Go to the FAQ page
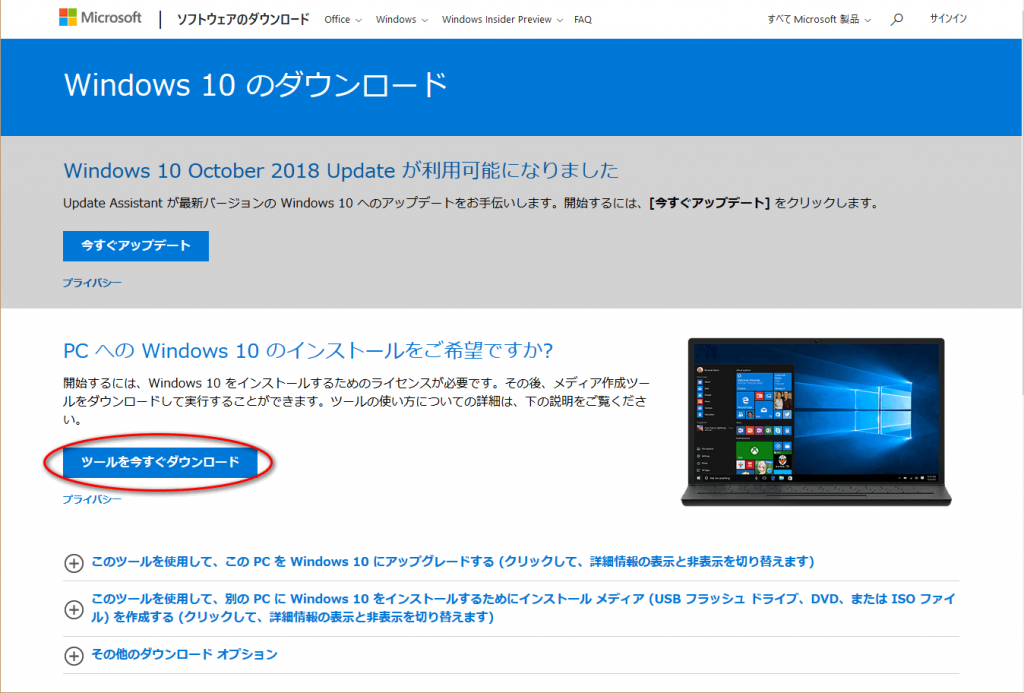Viewport: 1024px width, 693px height. 583,20
